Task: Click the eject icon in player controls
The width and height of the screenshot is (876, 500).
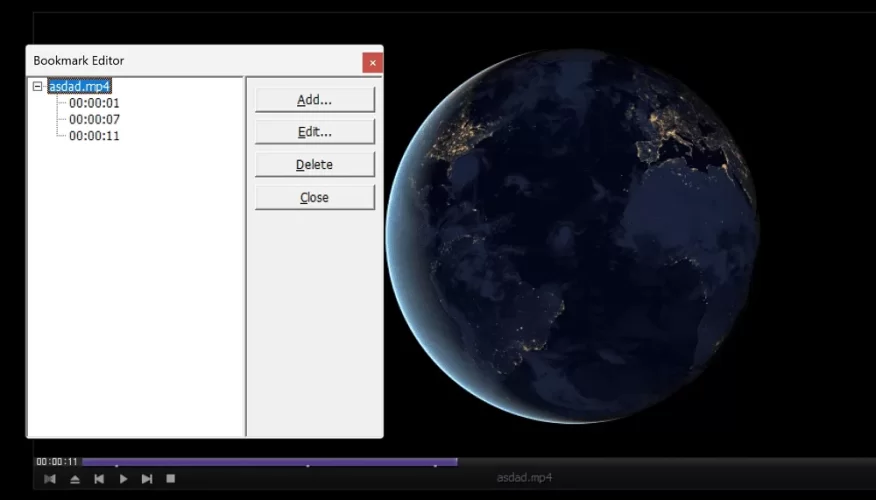Action: tap(75, 479)
